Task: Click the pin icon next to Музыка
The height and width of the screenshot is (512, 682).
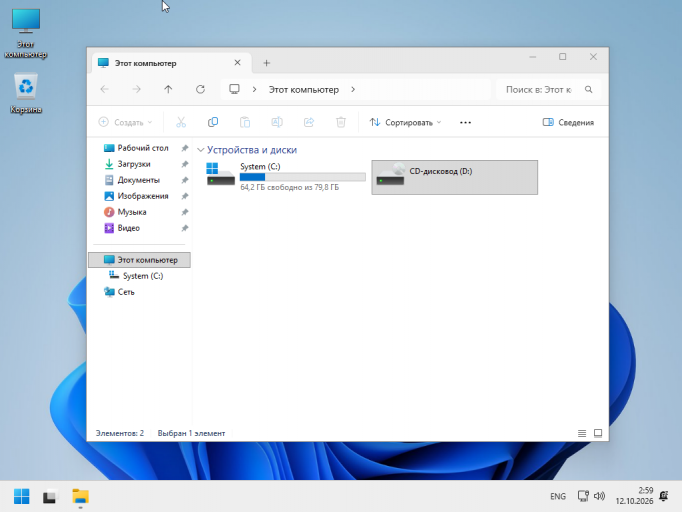Action: pos(185,212)
